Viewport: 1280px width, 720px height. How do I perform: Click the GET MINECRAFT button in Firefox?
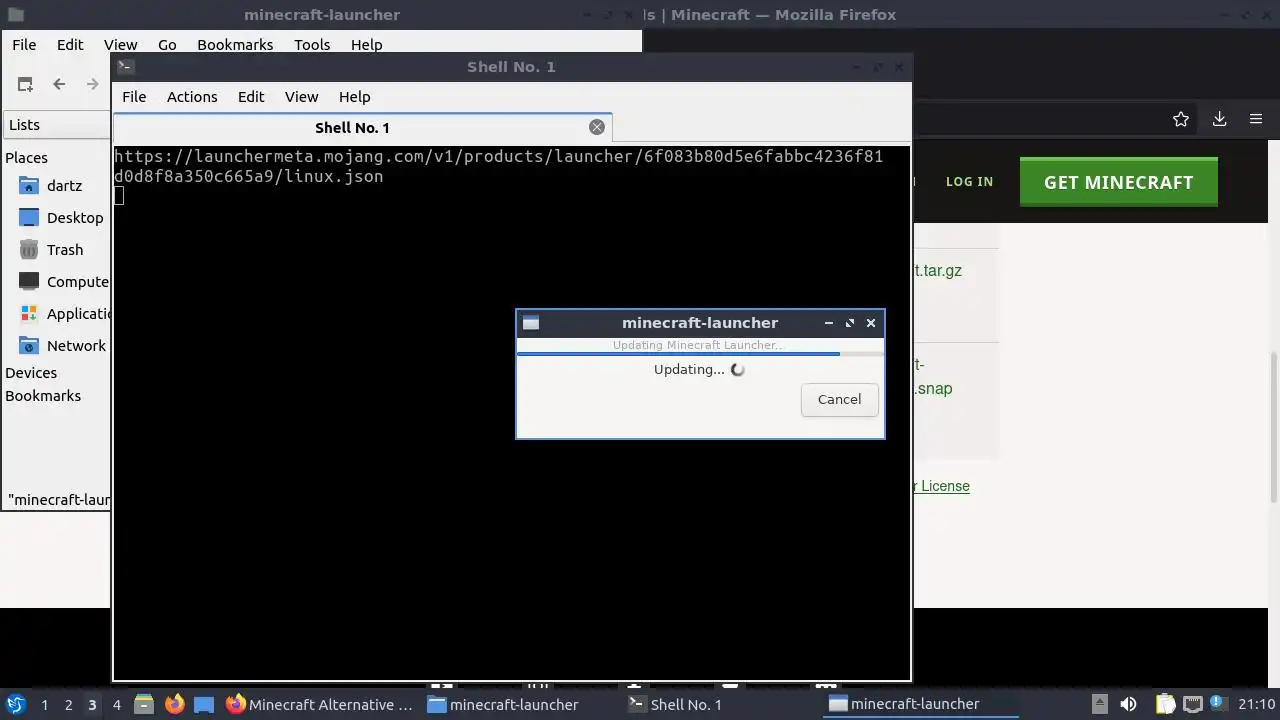point(1118,182)
